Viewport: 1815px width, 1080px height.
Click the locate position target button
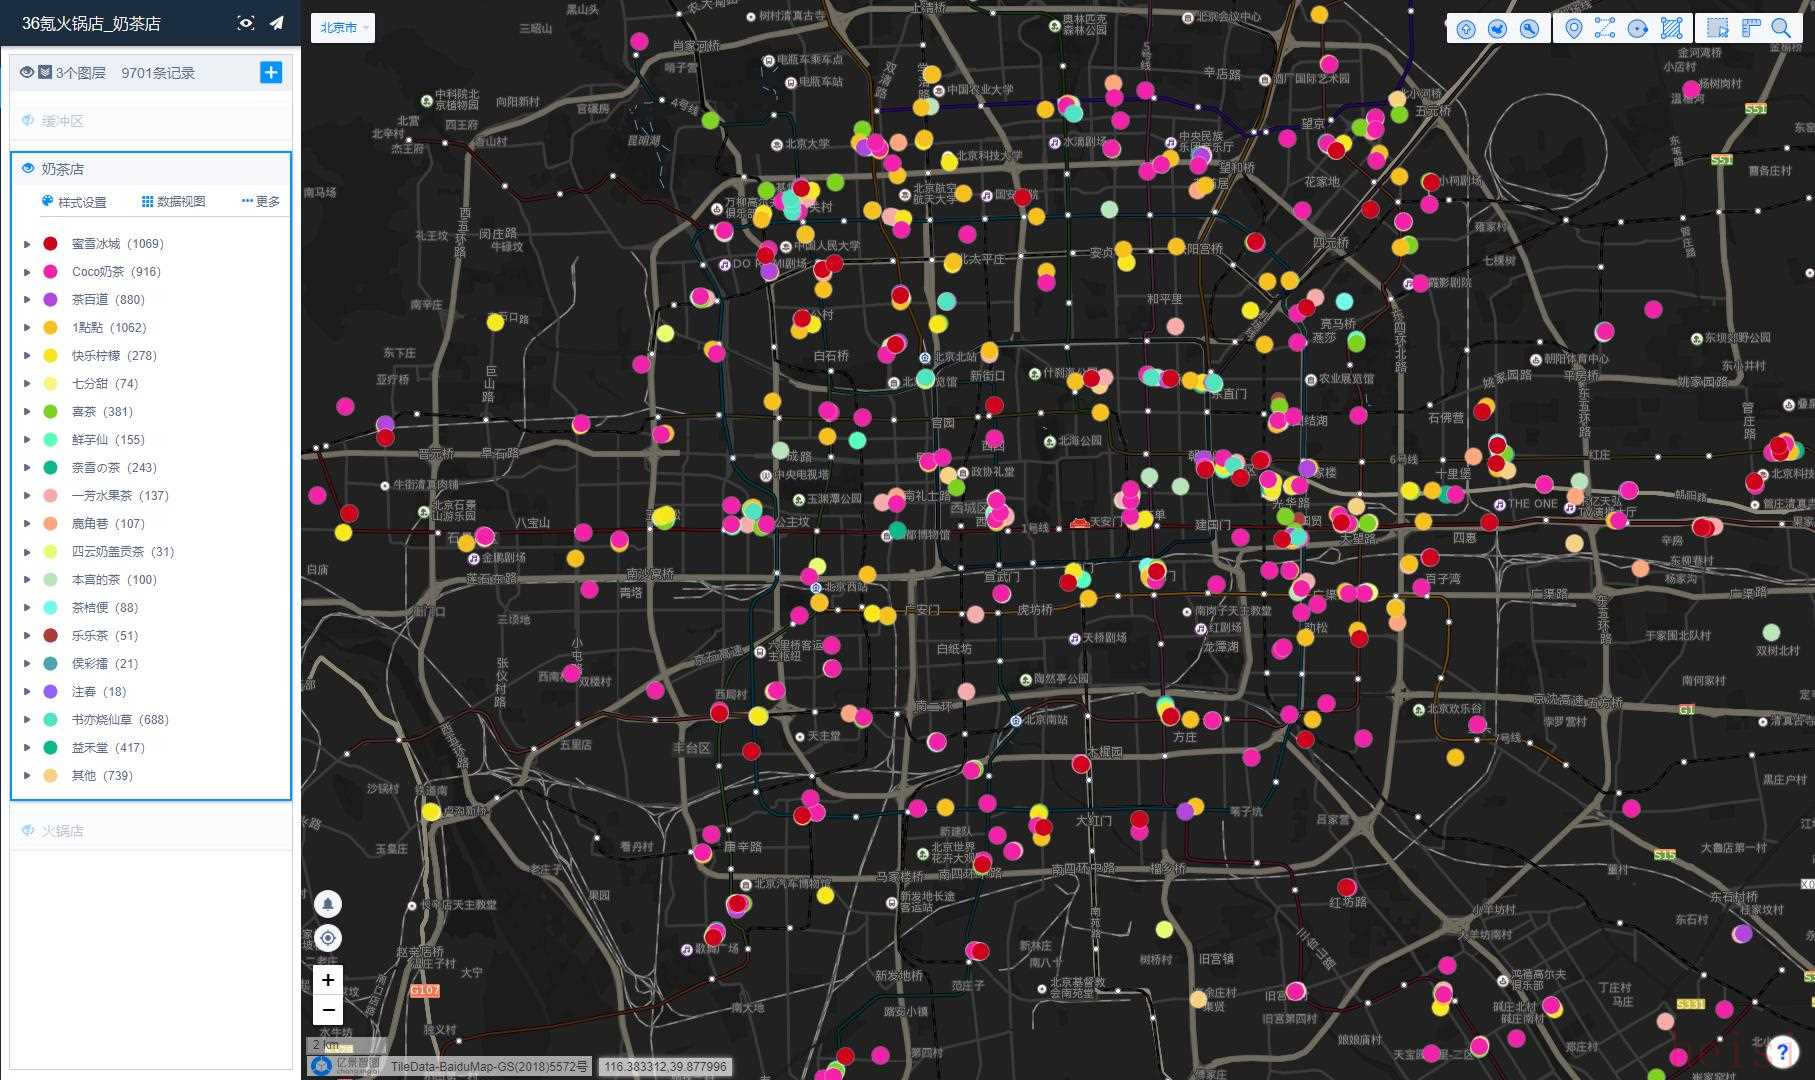(328, 938)
